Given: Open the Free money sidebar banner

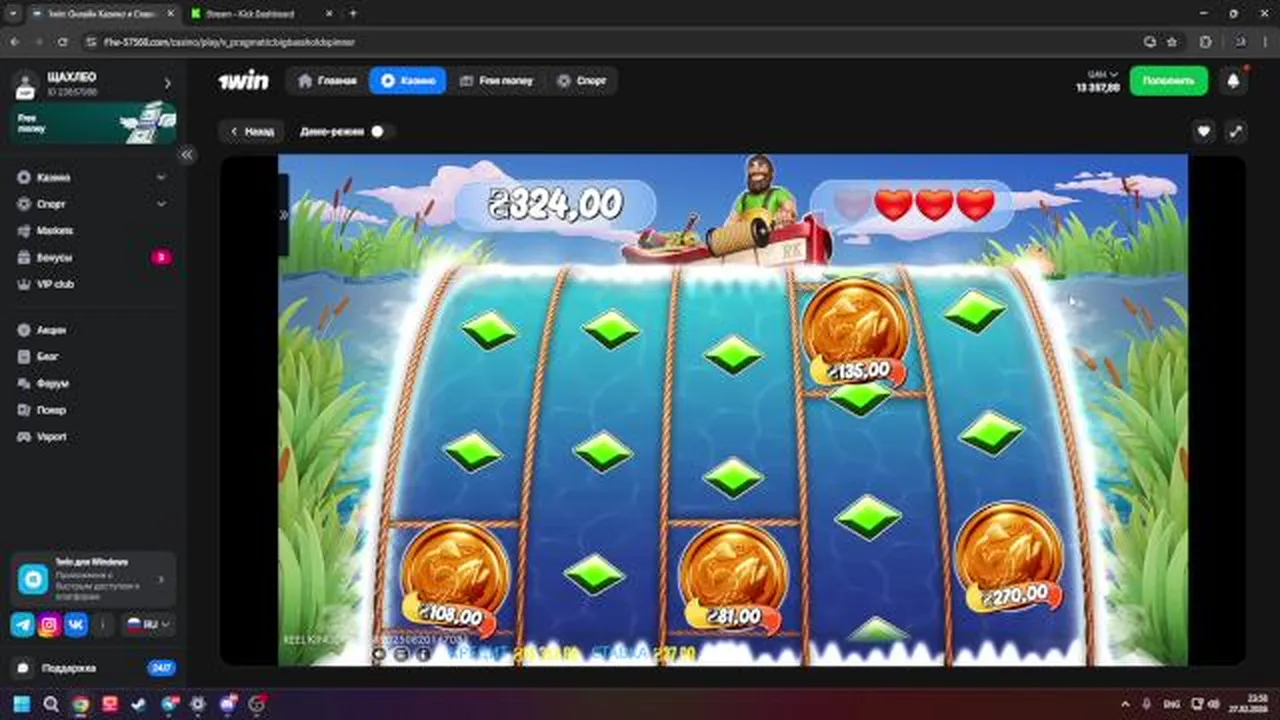Looking at the screenshot, I should [94, 123].
